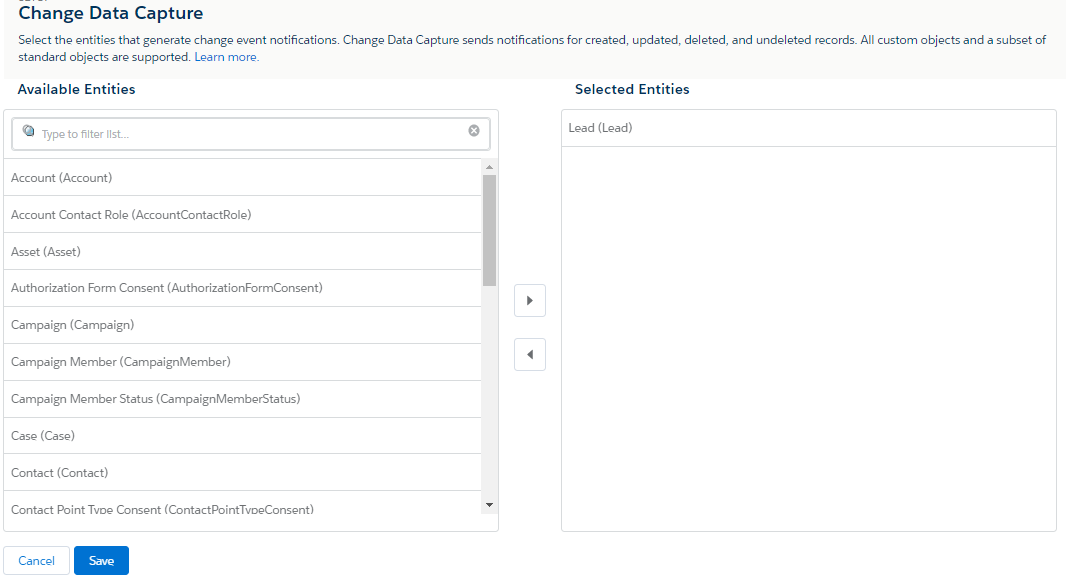Screen dimensions: 1066x580
Task: Cancel the entity selection changes
Action: (36, 560)
